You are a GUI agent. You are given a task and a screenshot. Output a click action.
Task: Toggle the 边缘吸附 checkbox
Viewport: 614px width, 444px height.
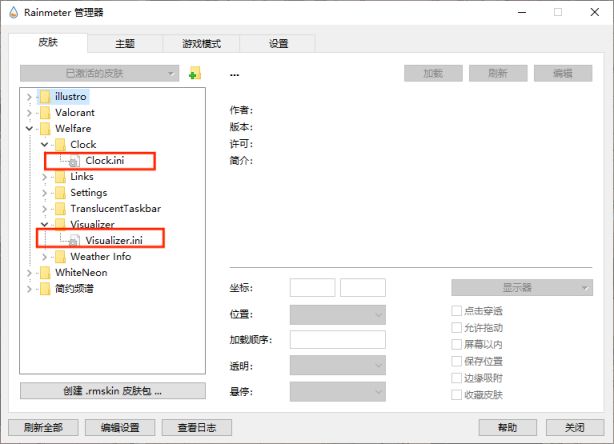coord(456,378)
